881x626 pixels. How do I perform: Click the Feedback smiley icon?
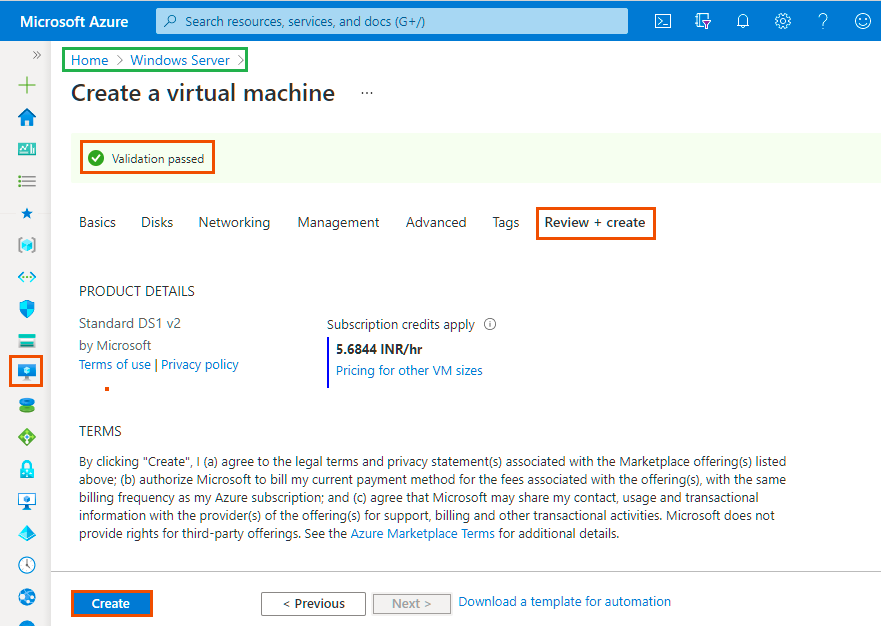862,21
